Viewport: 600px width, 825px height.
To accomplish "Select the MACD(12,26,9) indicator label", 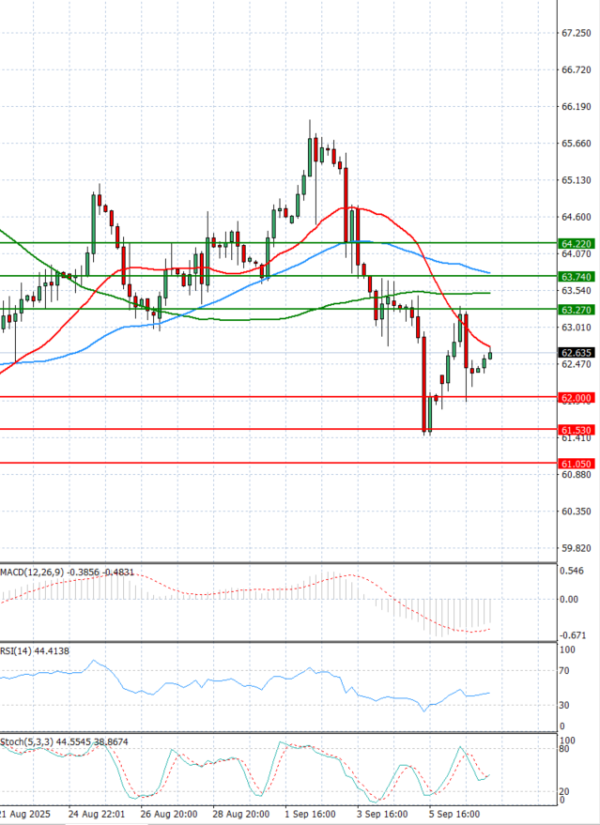I will [x=67, y=571].
